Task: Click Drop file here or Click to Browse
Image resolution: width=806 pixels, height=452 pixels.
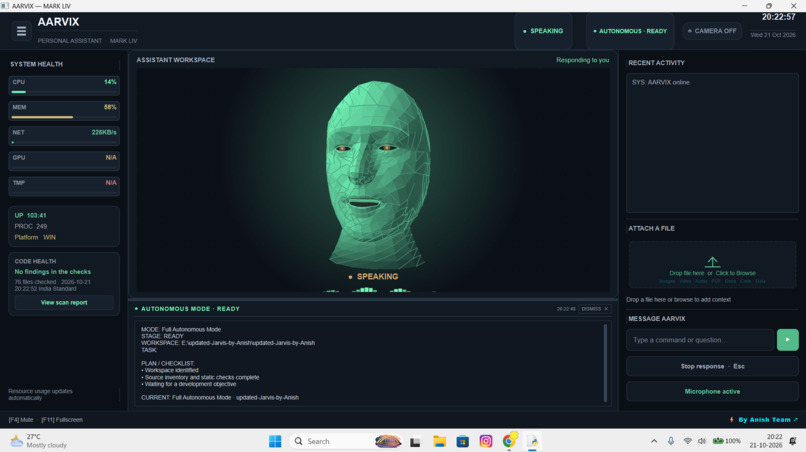Action: [712, 273]
